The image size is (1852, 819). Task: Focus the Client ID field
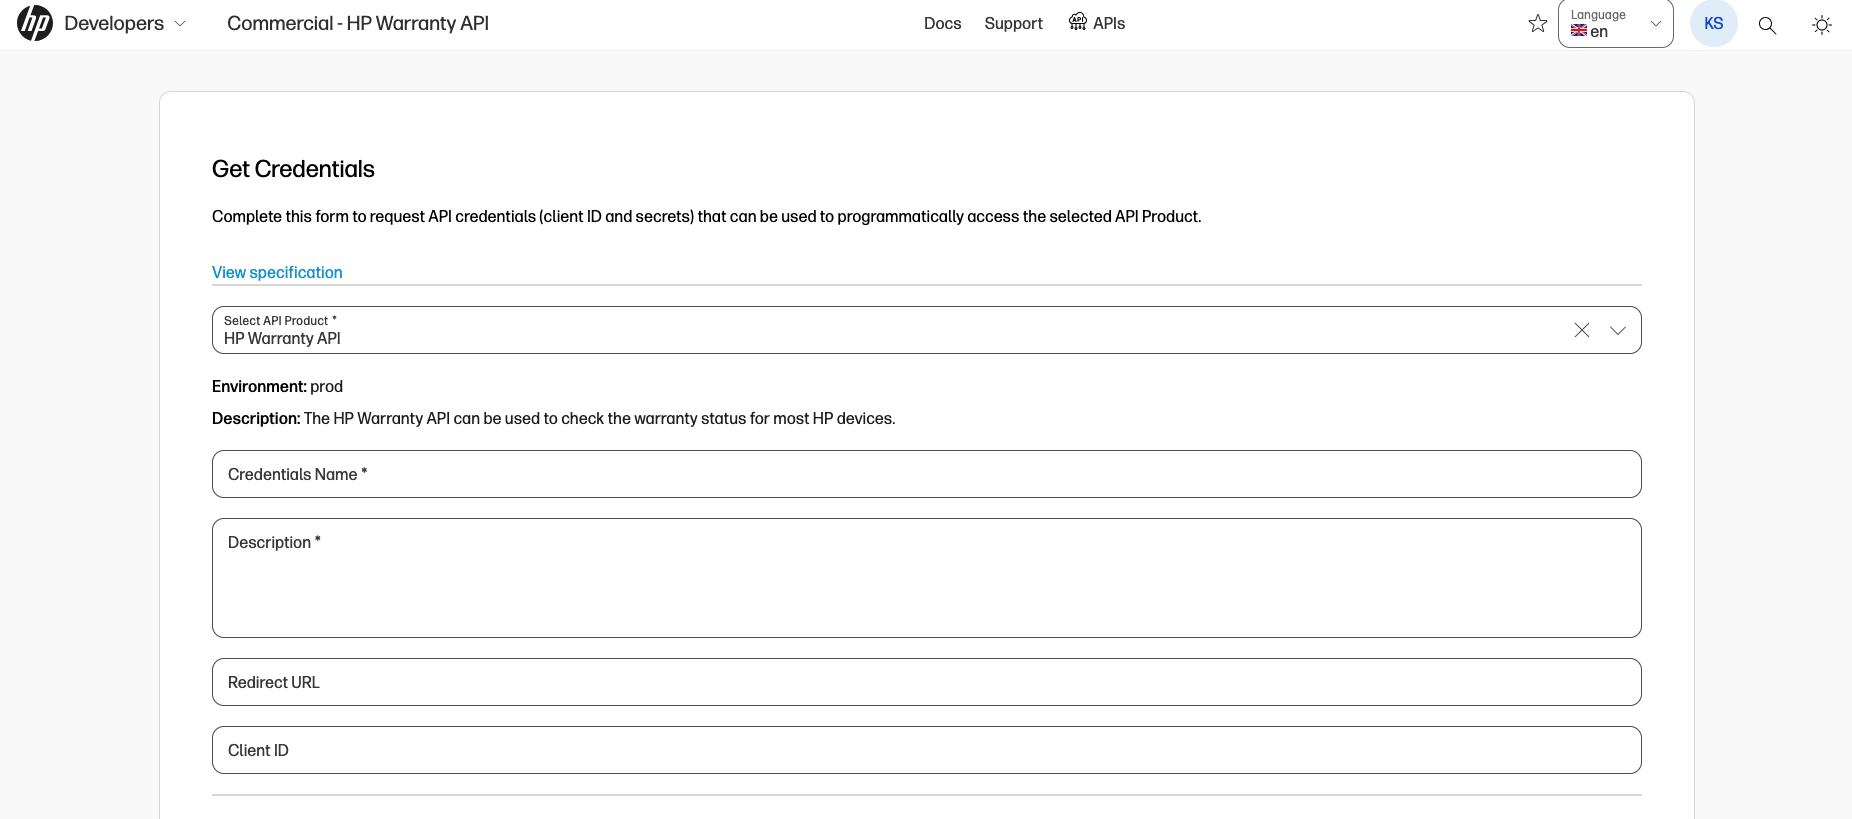926,750
